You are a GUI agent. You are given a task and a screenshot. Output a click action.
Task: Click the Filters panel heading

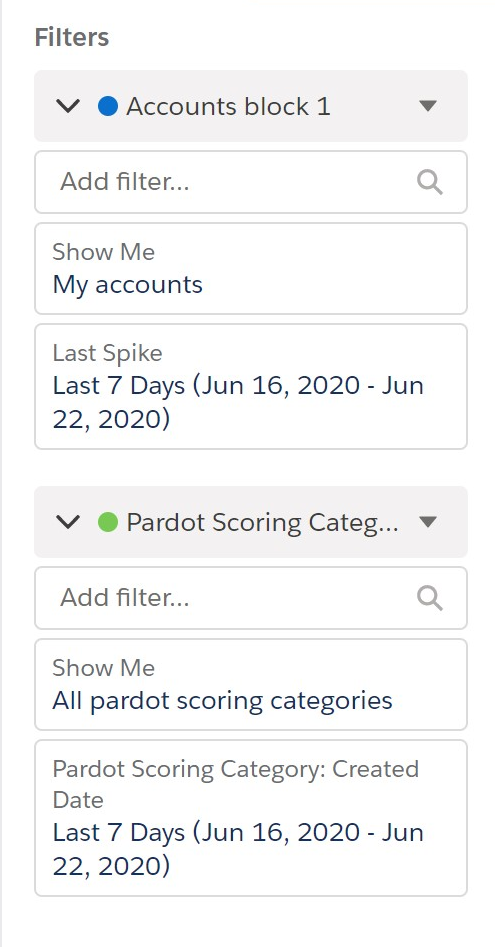72,37
